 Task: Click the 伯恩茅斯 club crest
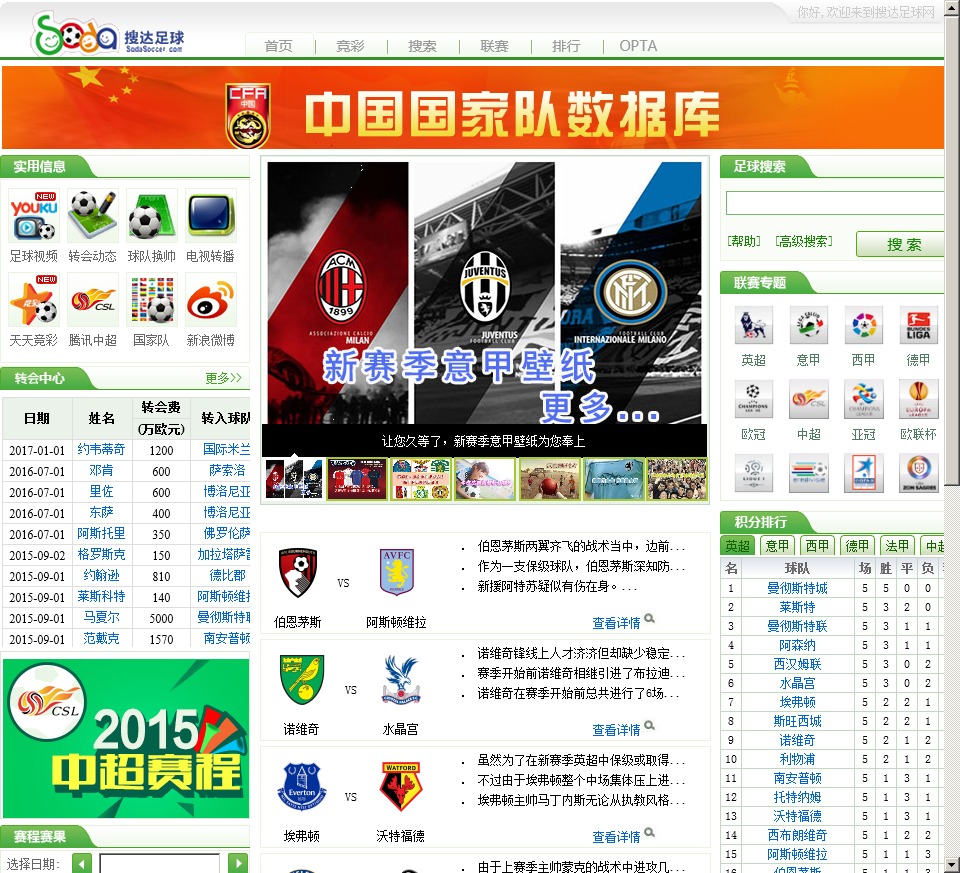298,572
